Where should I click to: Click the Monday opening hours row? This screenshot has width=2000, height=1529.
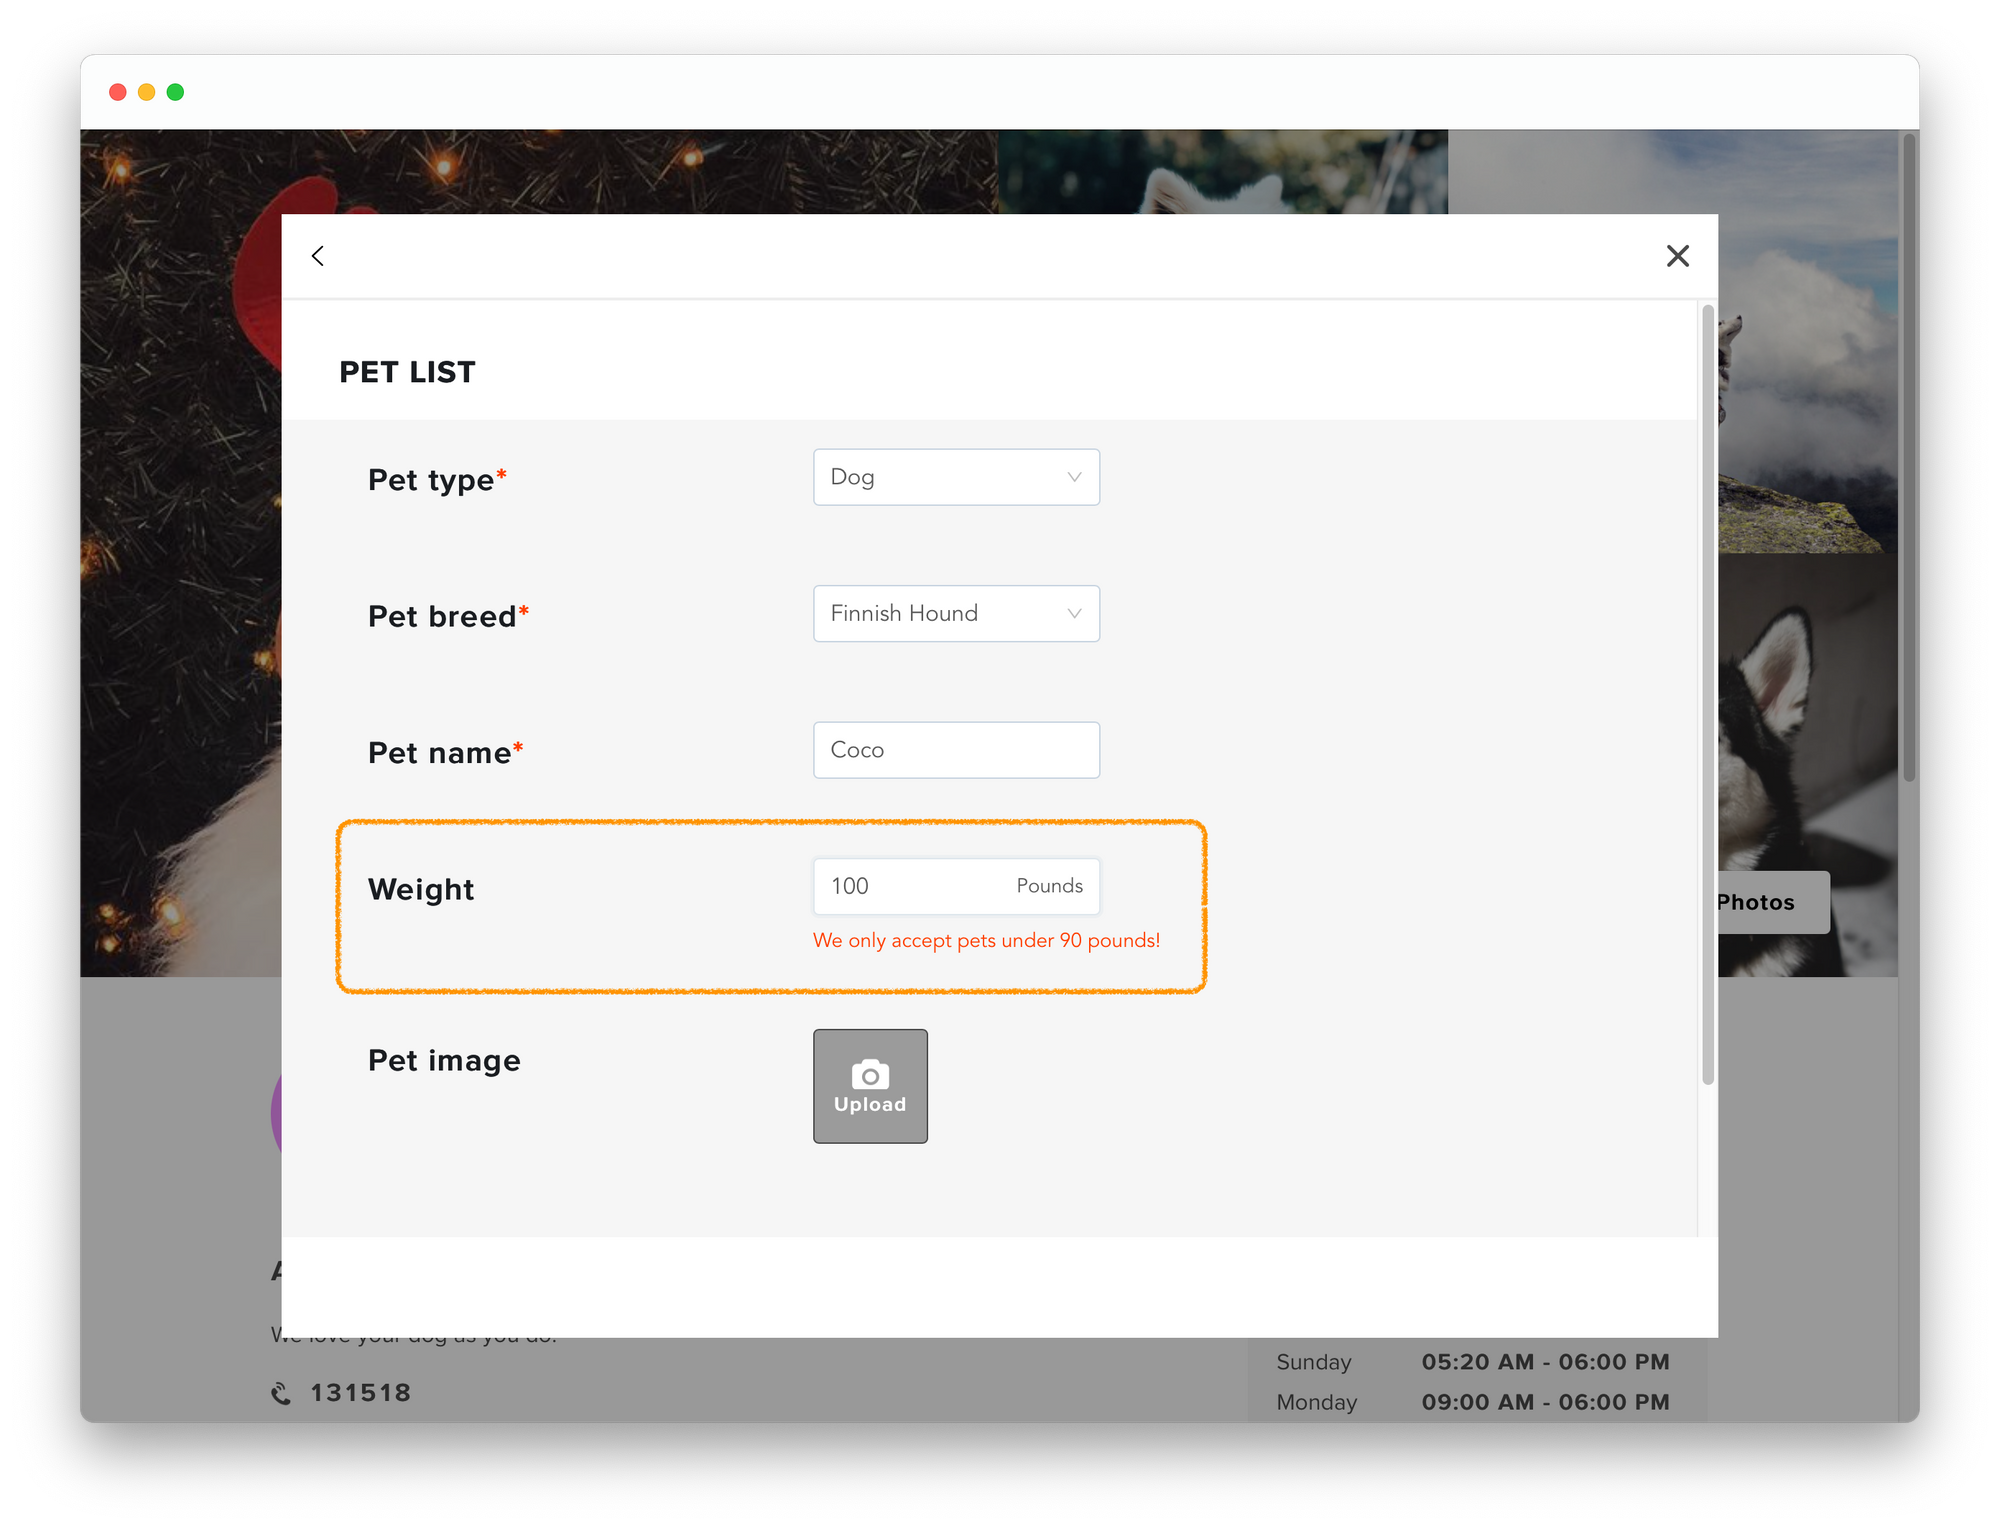[x=1473, y=1402]
